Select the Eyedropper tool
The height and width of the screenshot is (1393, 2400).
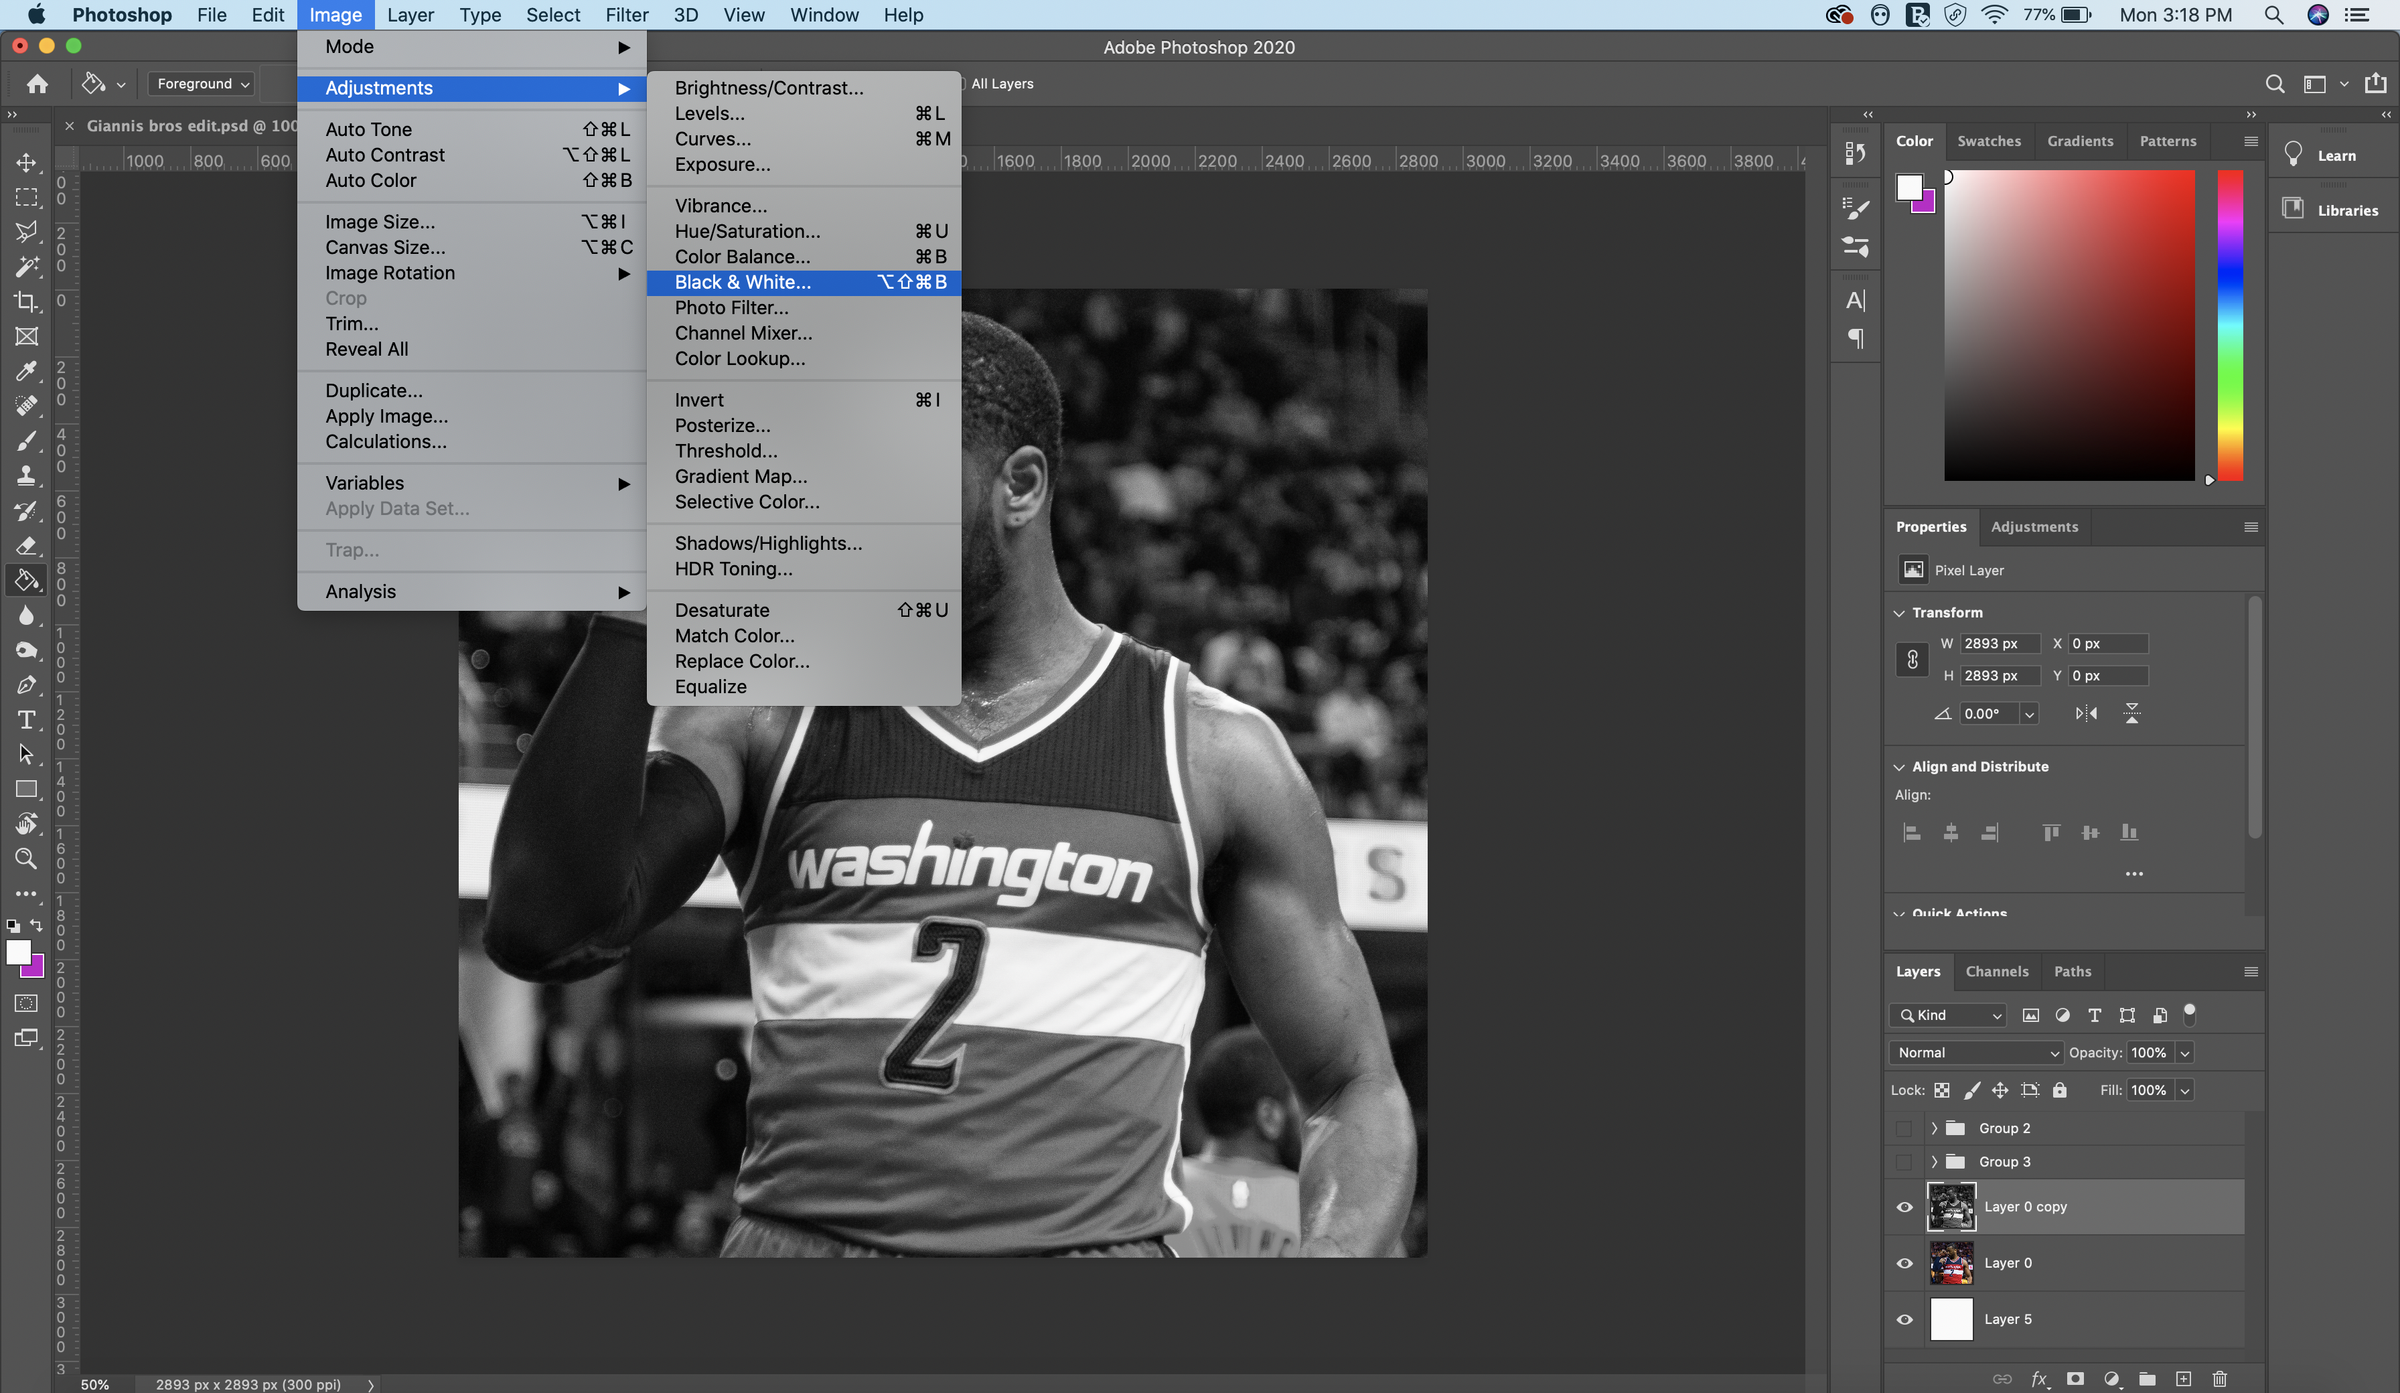point(26,371)
